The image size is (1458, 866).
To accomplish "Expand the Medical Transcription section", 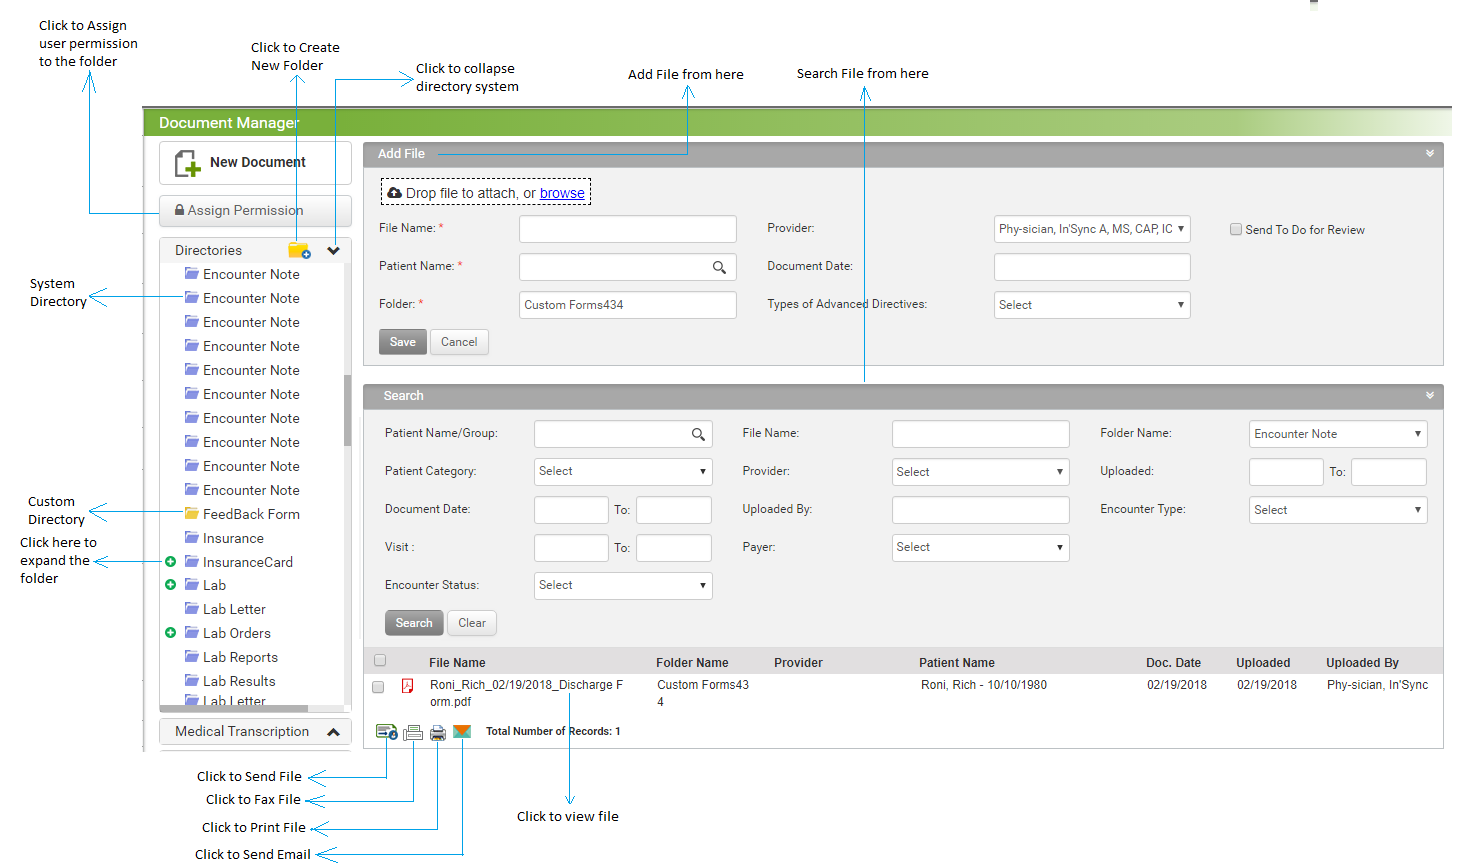I will tap(334, 732).
